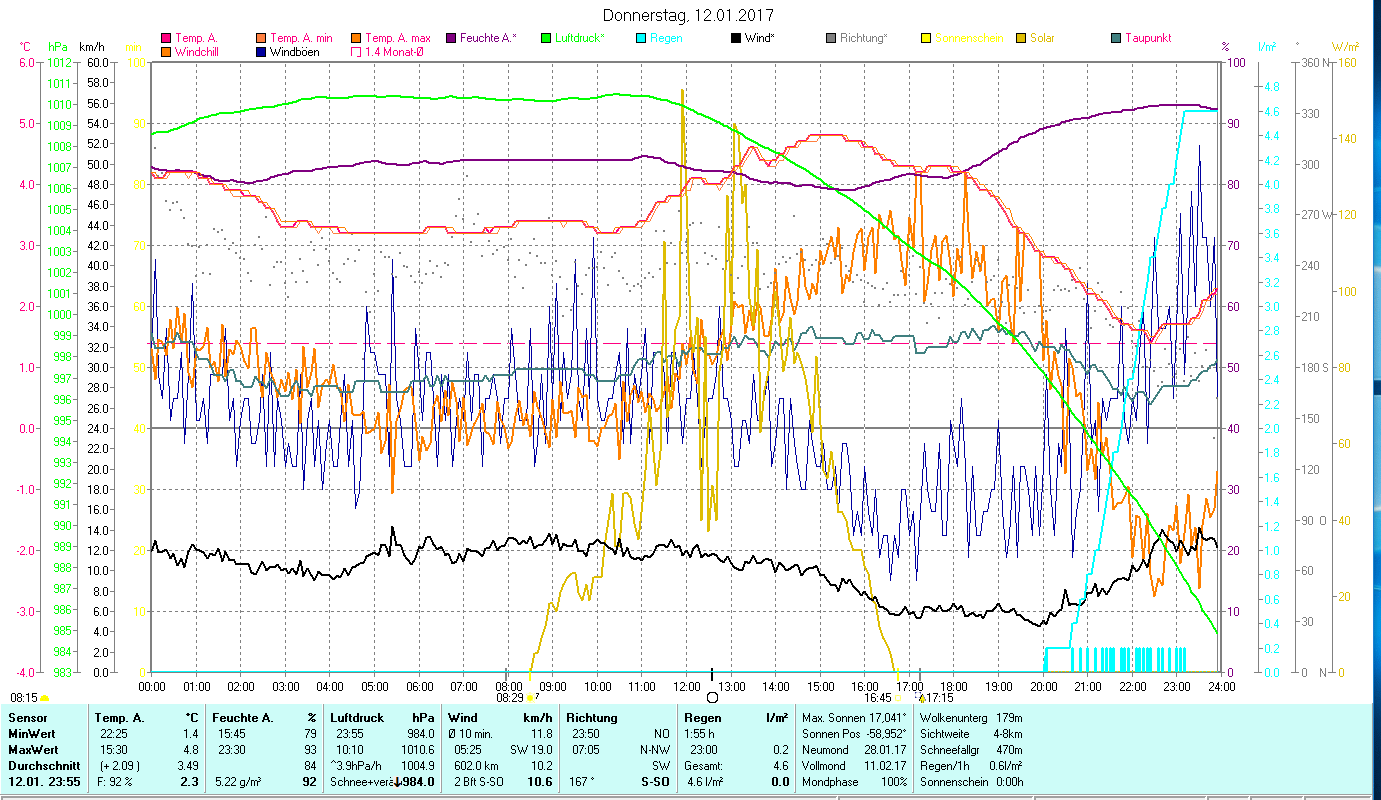Click the Regen column header in the table

click(x=702, y=718)
